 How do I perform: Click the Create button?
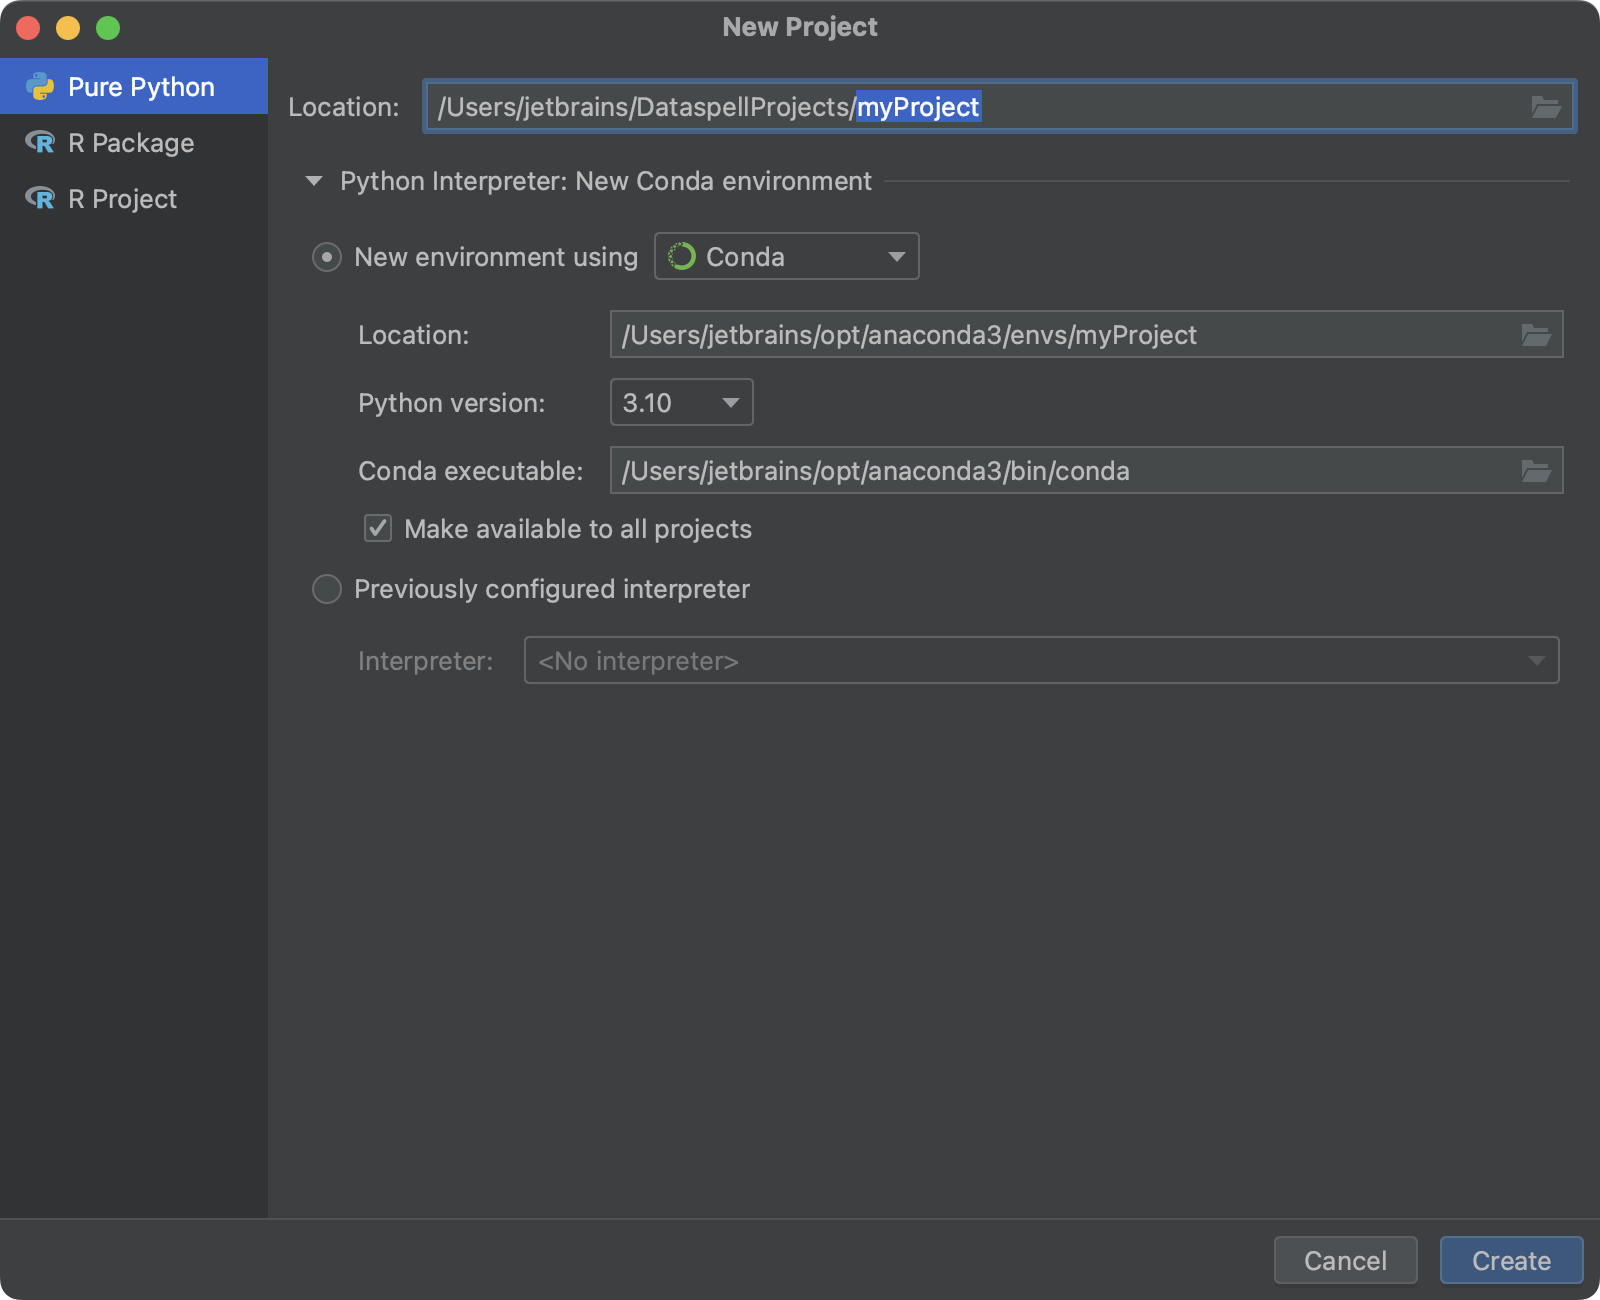coord(1510,1260)
